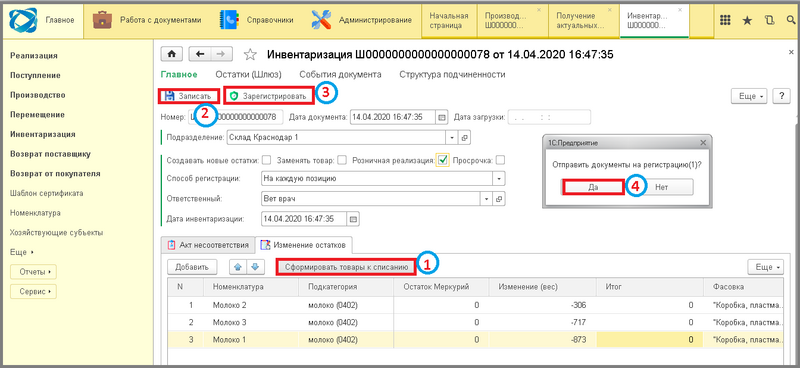Uncheck Розничная реализация checkbox
This screenshot has width=800, height=368.
[x=442, y=160]
